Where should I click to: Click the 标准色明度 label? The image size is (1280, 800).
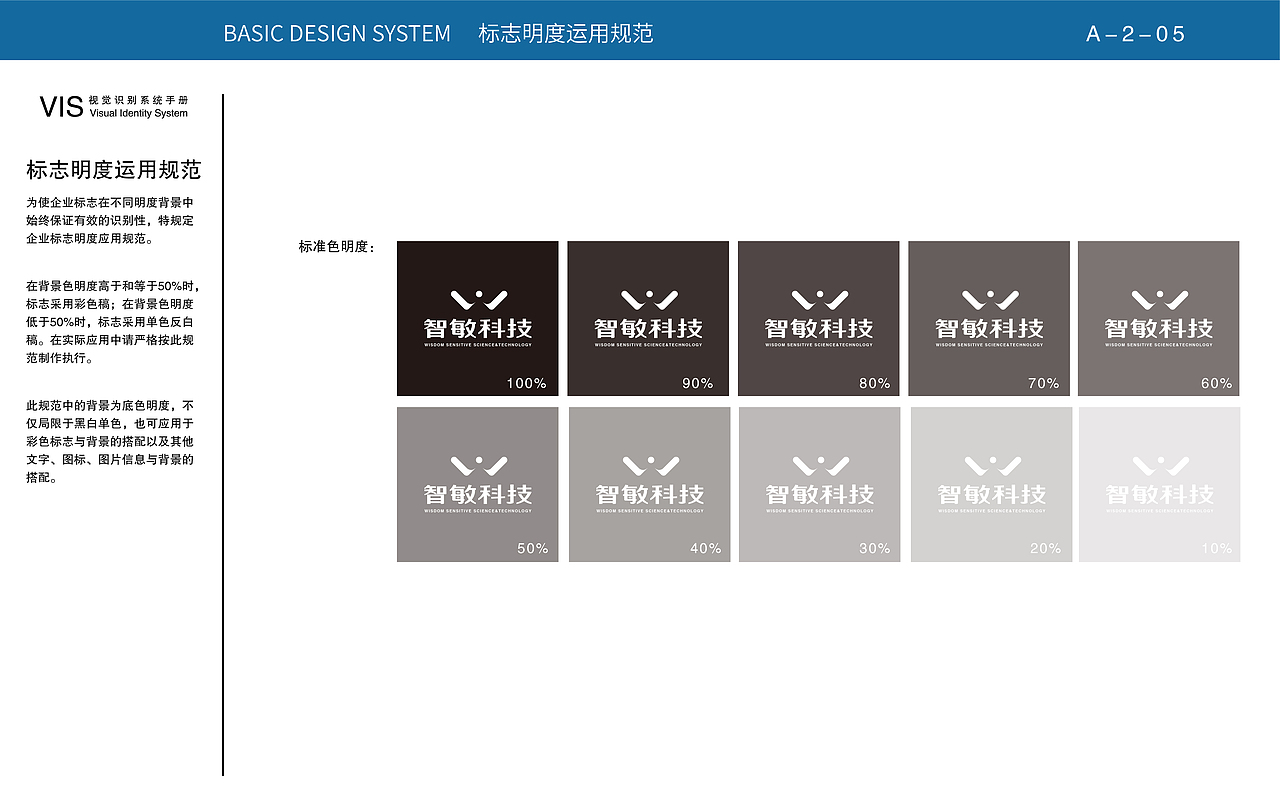337,246
